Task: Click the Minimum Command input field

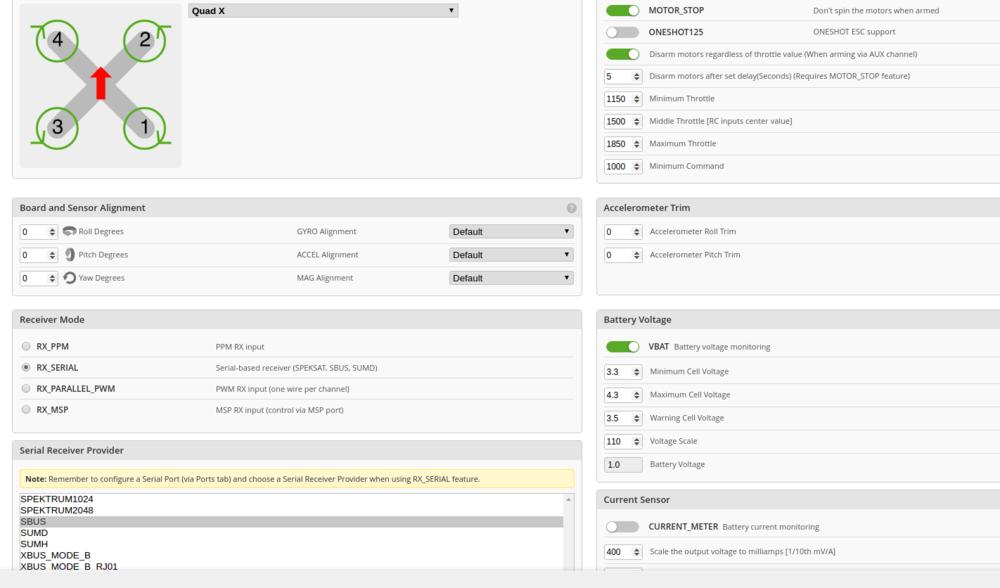Action: [x=622, y=166]
